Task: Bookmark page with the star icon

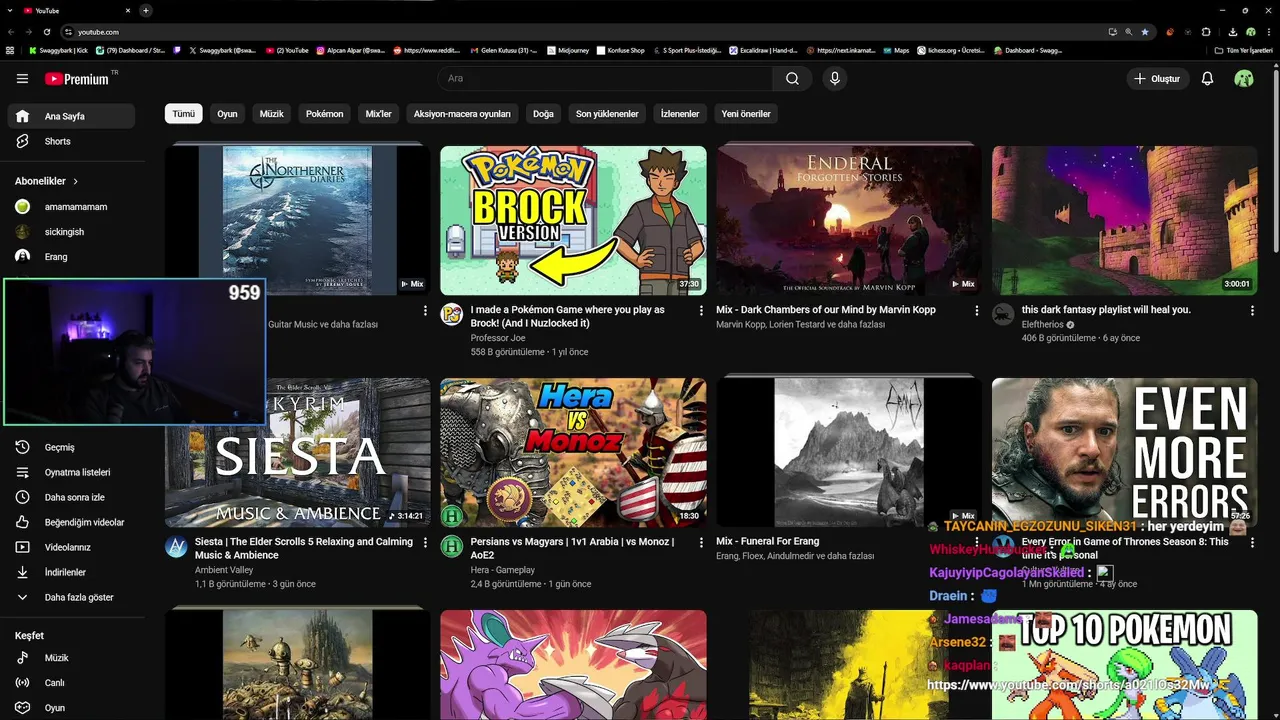Action: (x=1145, y=32)
